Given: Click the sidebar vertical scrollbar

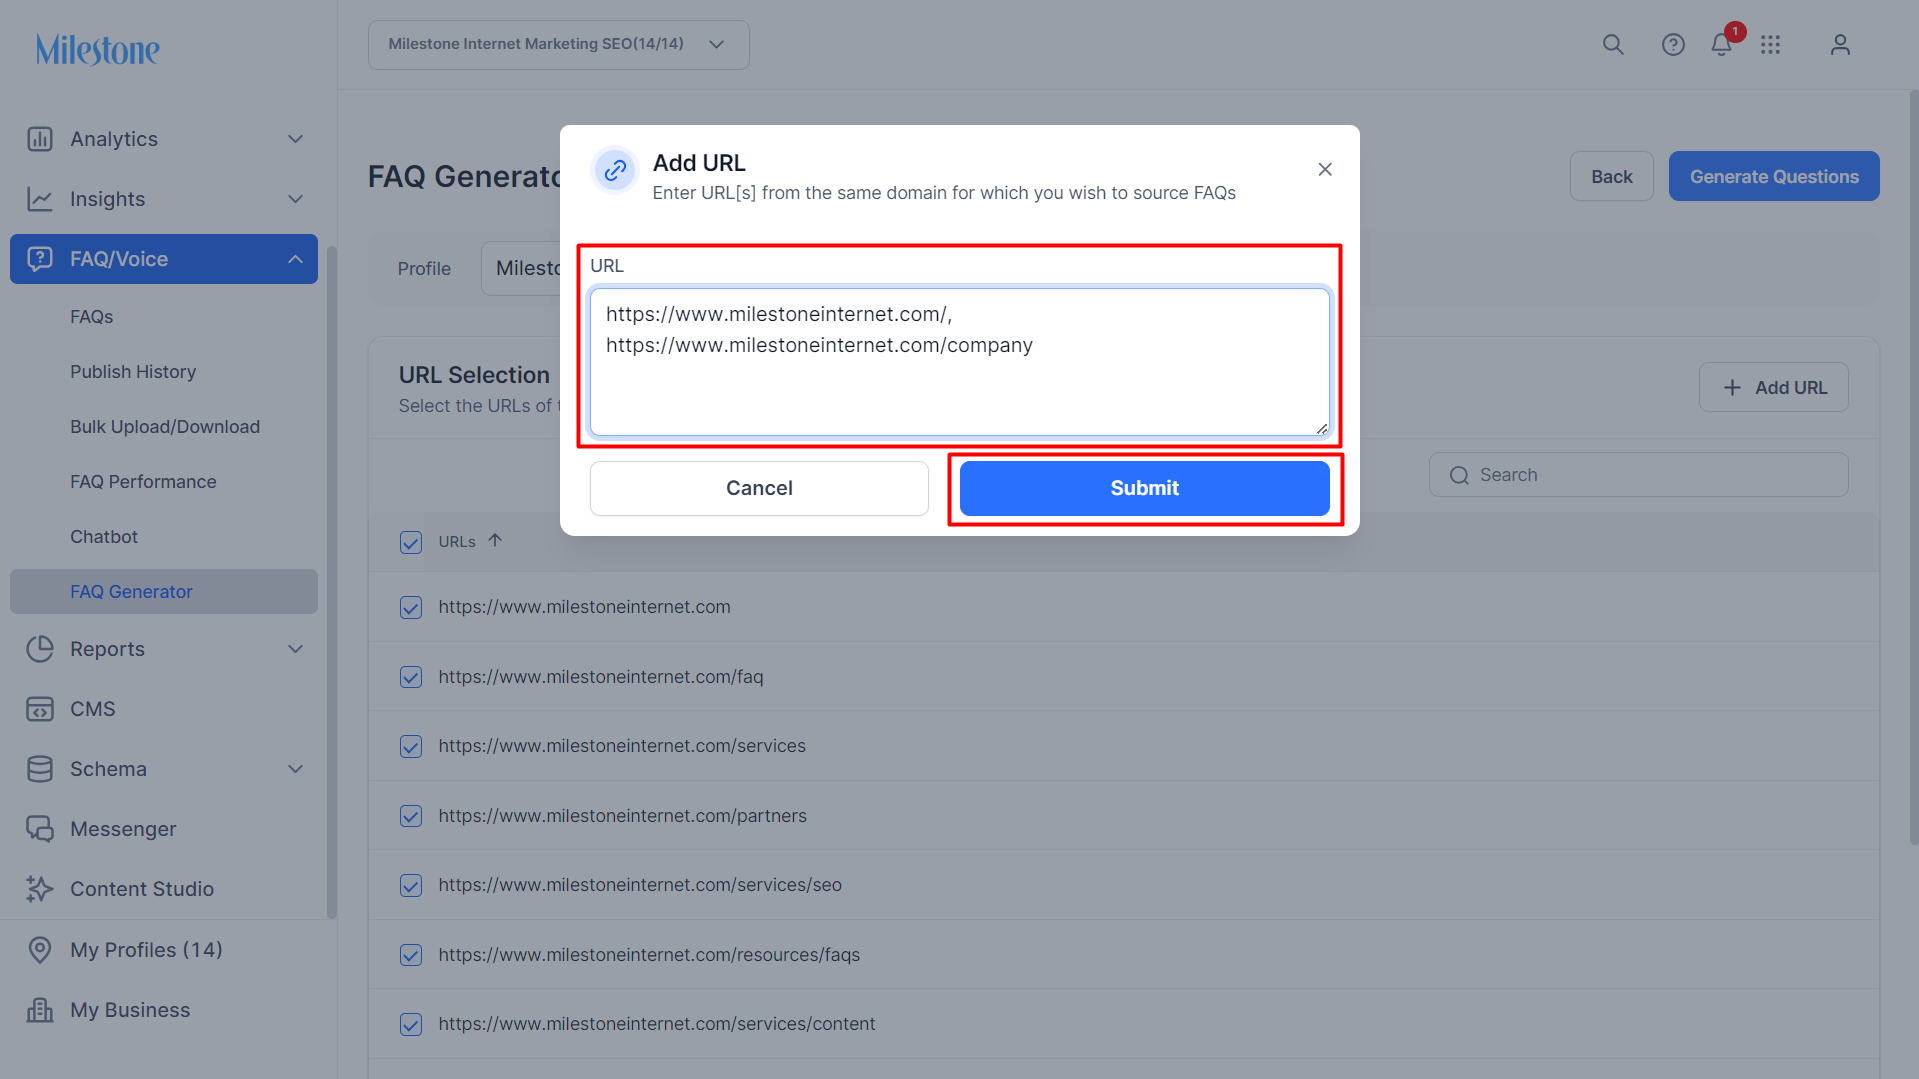Looking at the screenshot, I should (332, 580).
